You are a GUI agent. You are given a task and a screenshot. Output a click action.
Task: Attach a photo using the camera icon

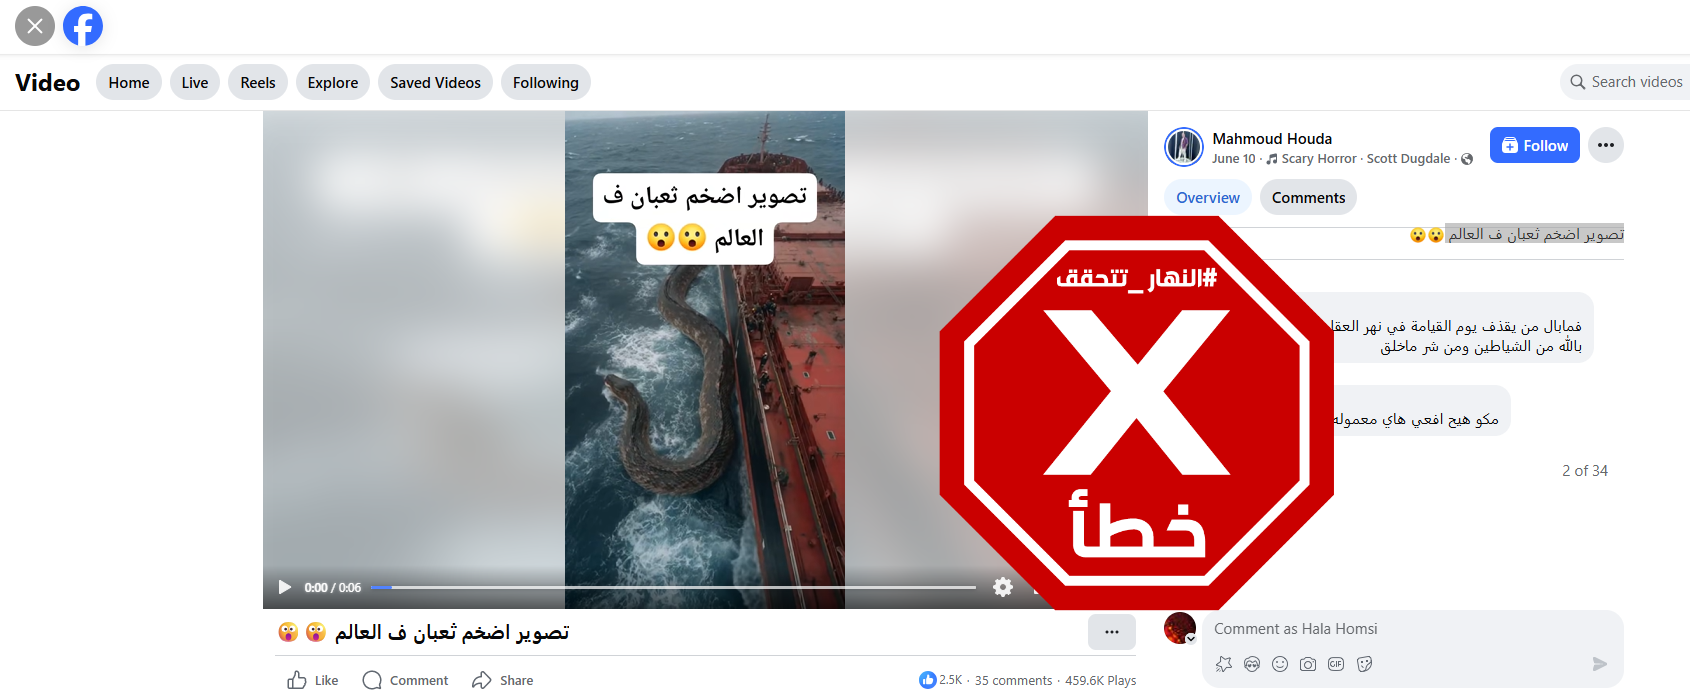point(1308,664)
